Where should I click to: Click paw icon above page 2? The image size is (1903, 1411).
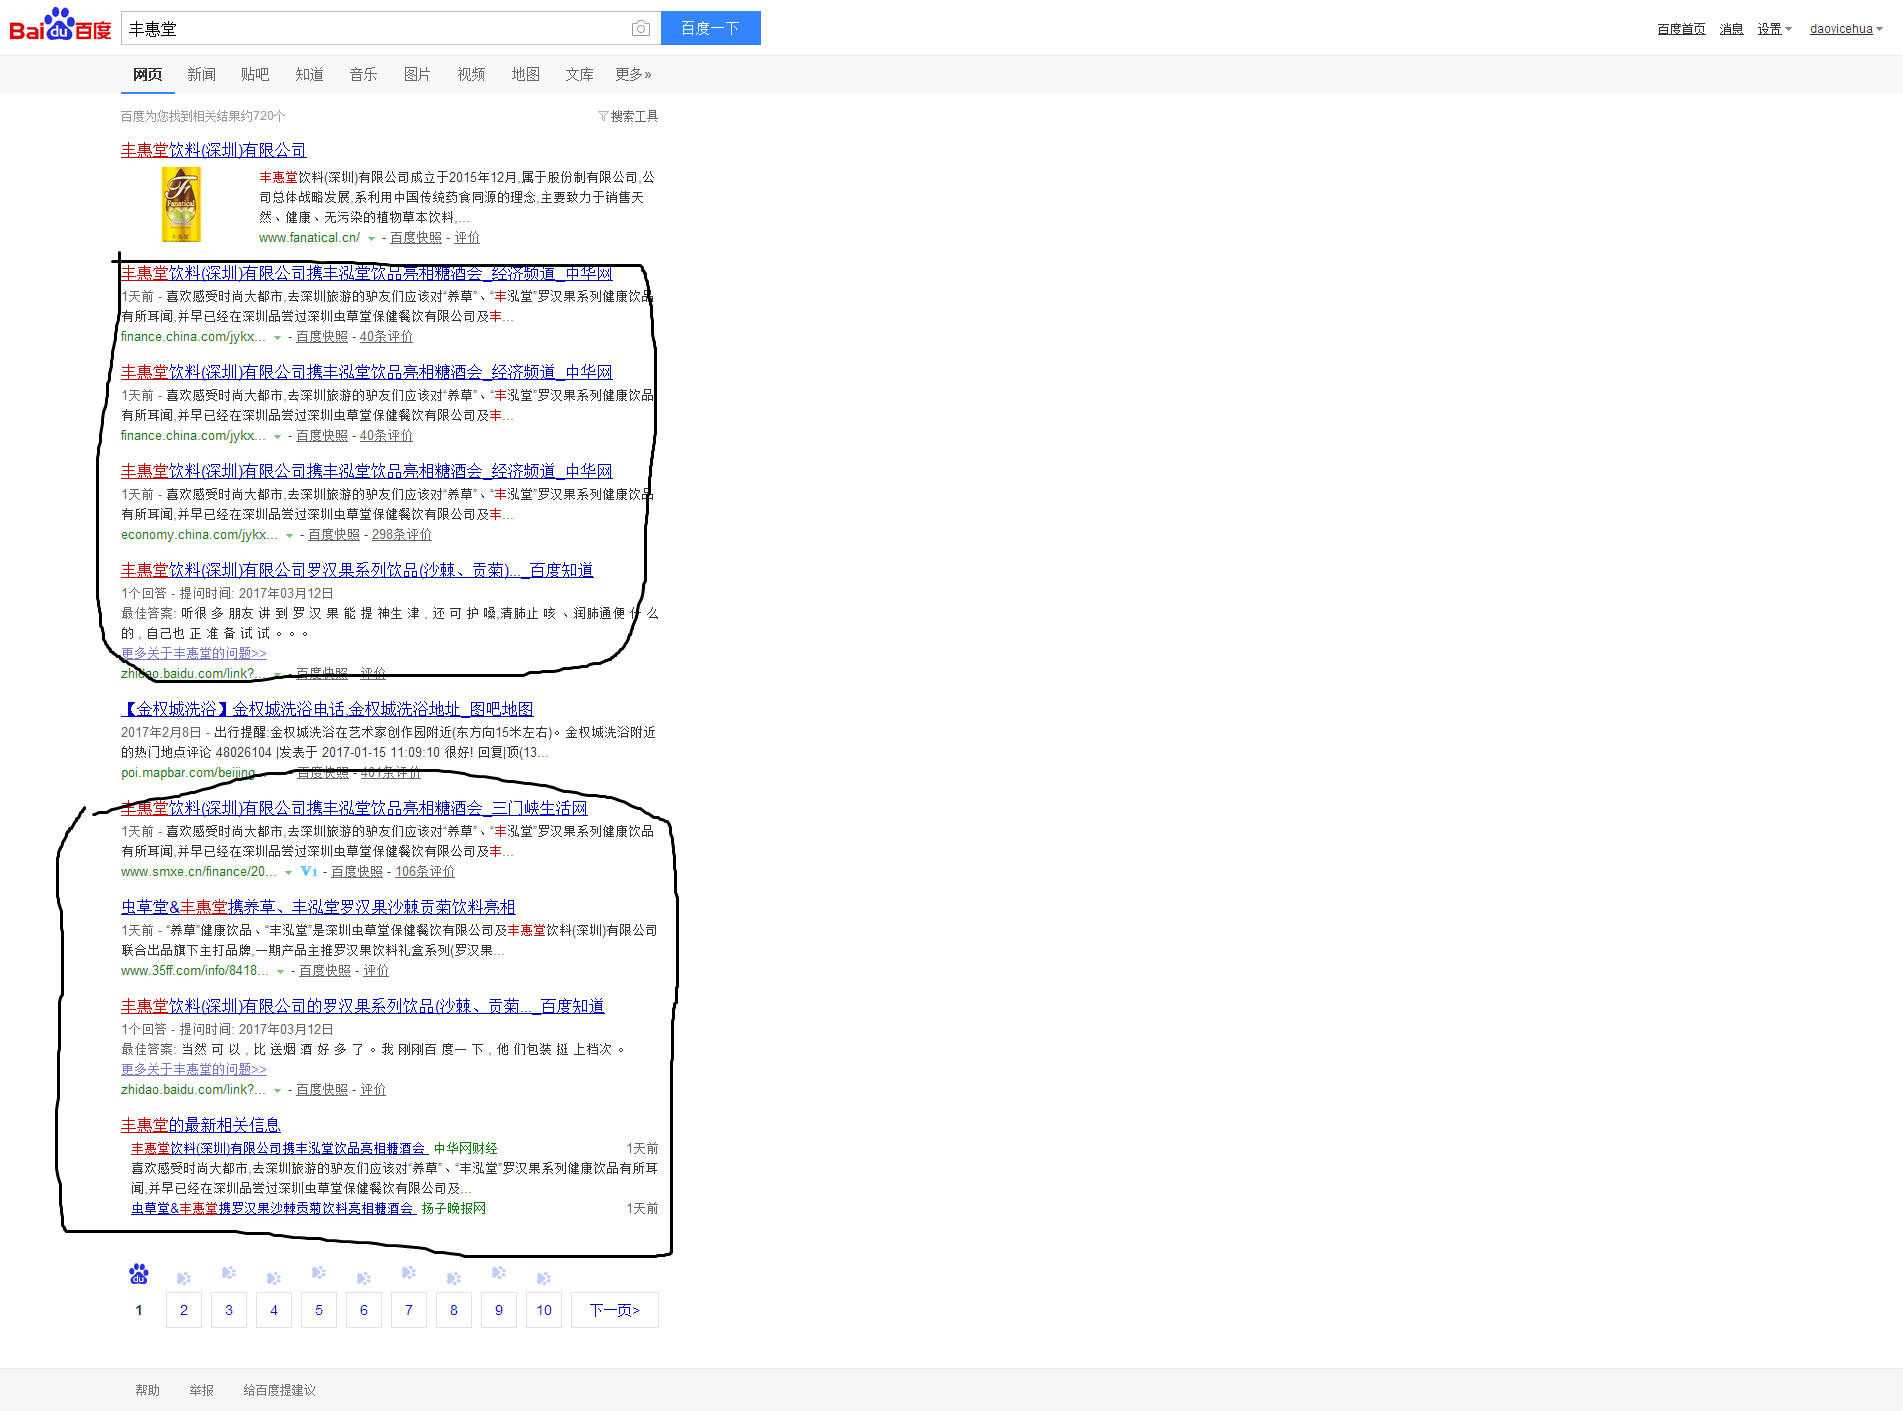(x=184, y=1278)
